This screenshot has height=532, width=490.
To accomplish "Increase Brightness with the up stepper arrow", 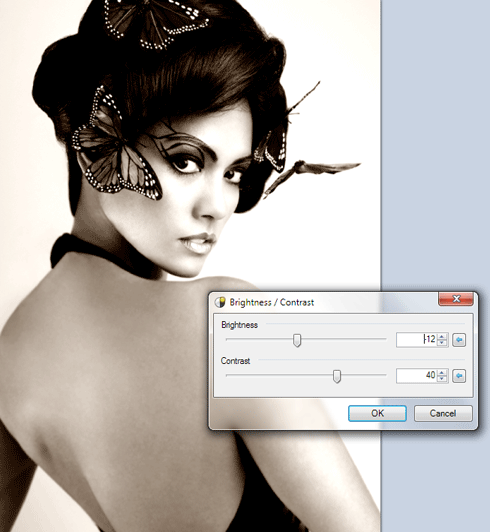I will coord(442,337).
